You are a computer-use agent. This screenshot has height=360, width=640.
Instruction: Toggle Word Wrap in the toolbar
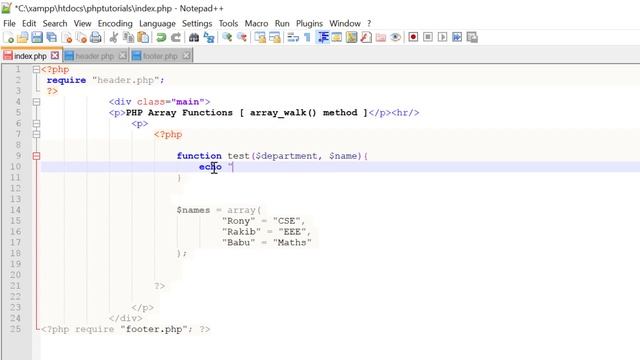293,38
